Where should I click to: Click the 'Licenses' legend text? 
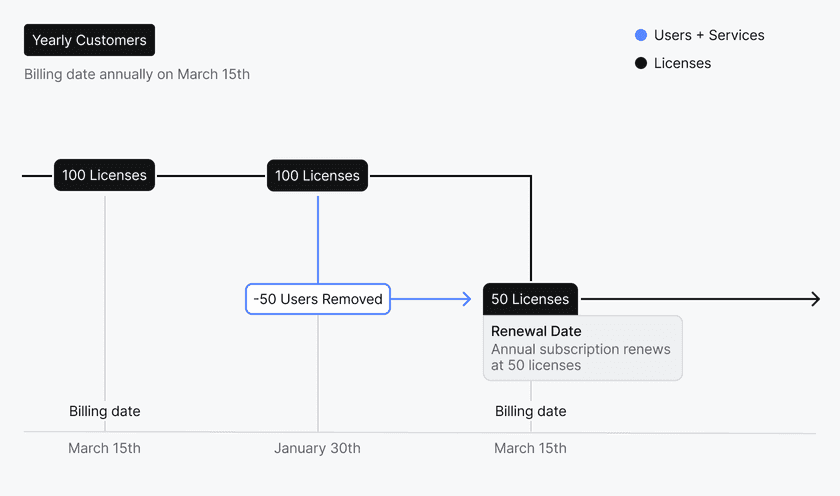pyautogui.click(x=682, y=63)
